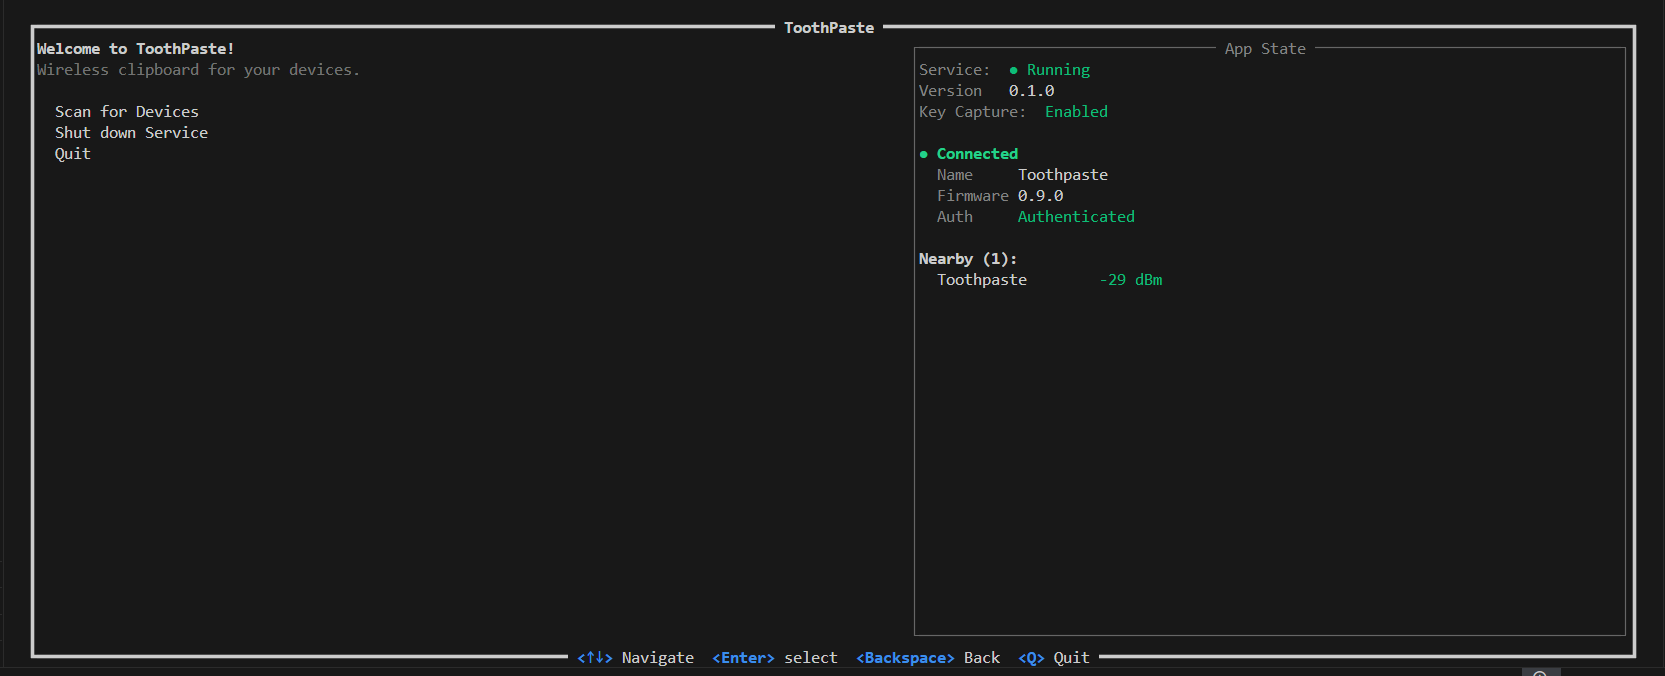Click the Running service status text
This screenshot has height=676, width=1665.
click(1058, 70)
